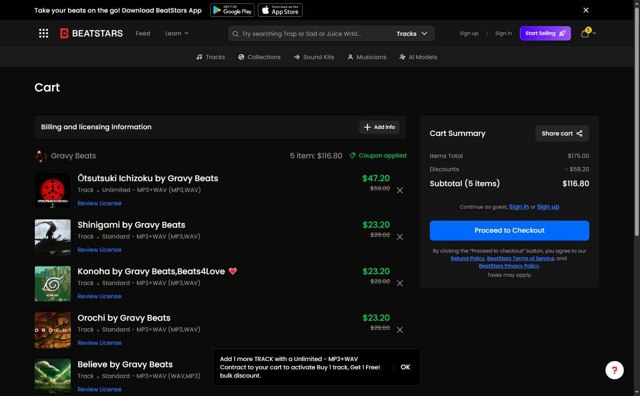Open the Shinigami track thumbnail

pos(53,237)
